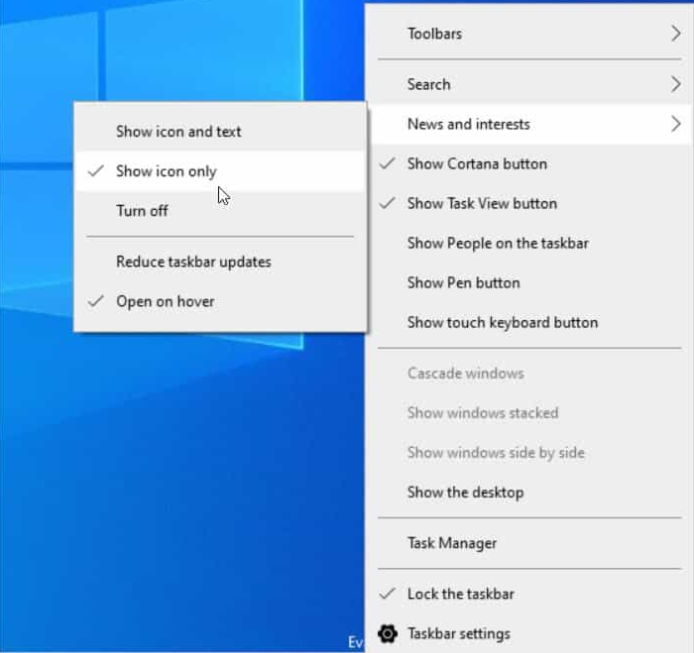Image resolution: width=694 pixels, height=653 pixels.
Task: Expand the Search submenu arrow
Action: point(675,85)
